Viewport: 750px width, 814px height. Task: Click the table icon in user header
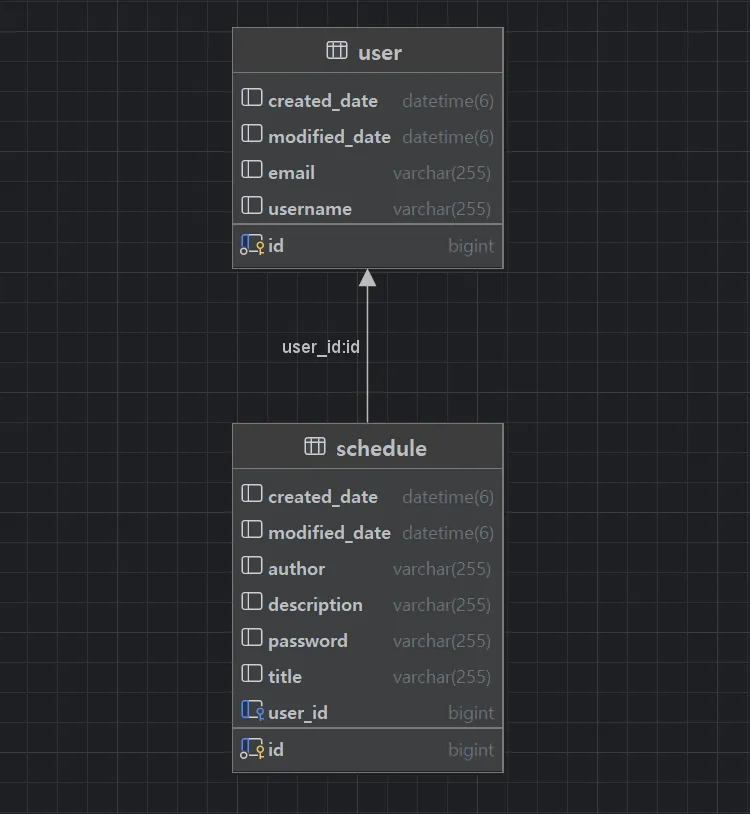click(337, 51)
